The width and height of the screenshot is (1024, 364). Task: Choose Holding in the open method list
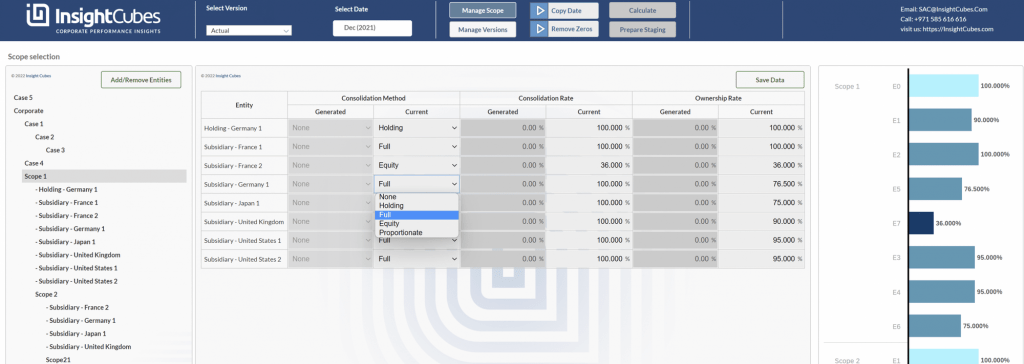coord(417,206)
